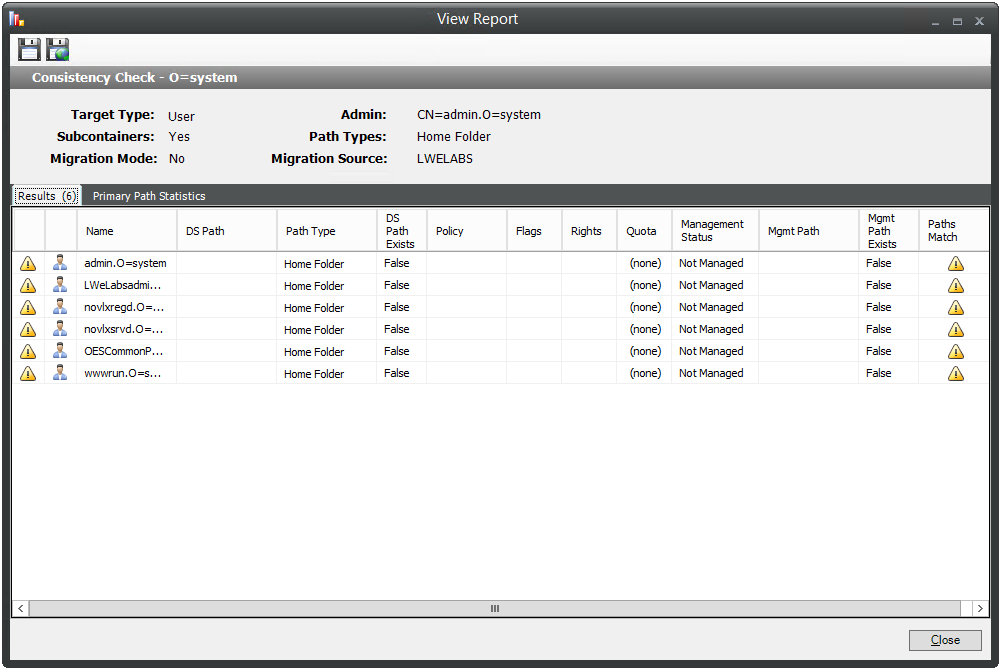
Task: Click the Rights column header
Action: tap(589, 231)
